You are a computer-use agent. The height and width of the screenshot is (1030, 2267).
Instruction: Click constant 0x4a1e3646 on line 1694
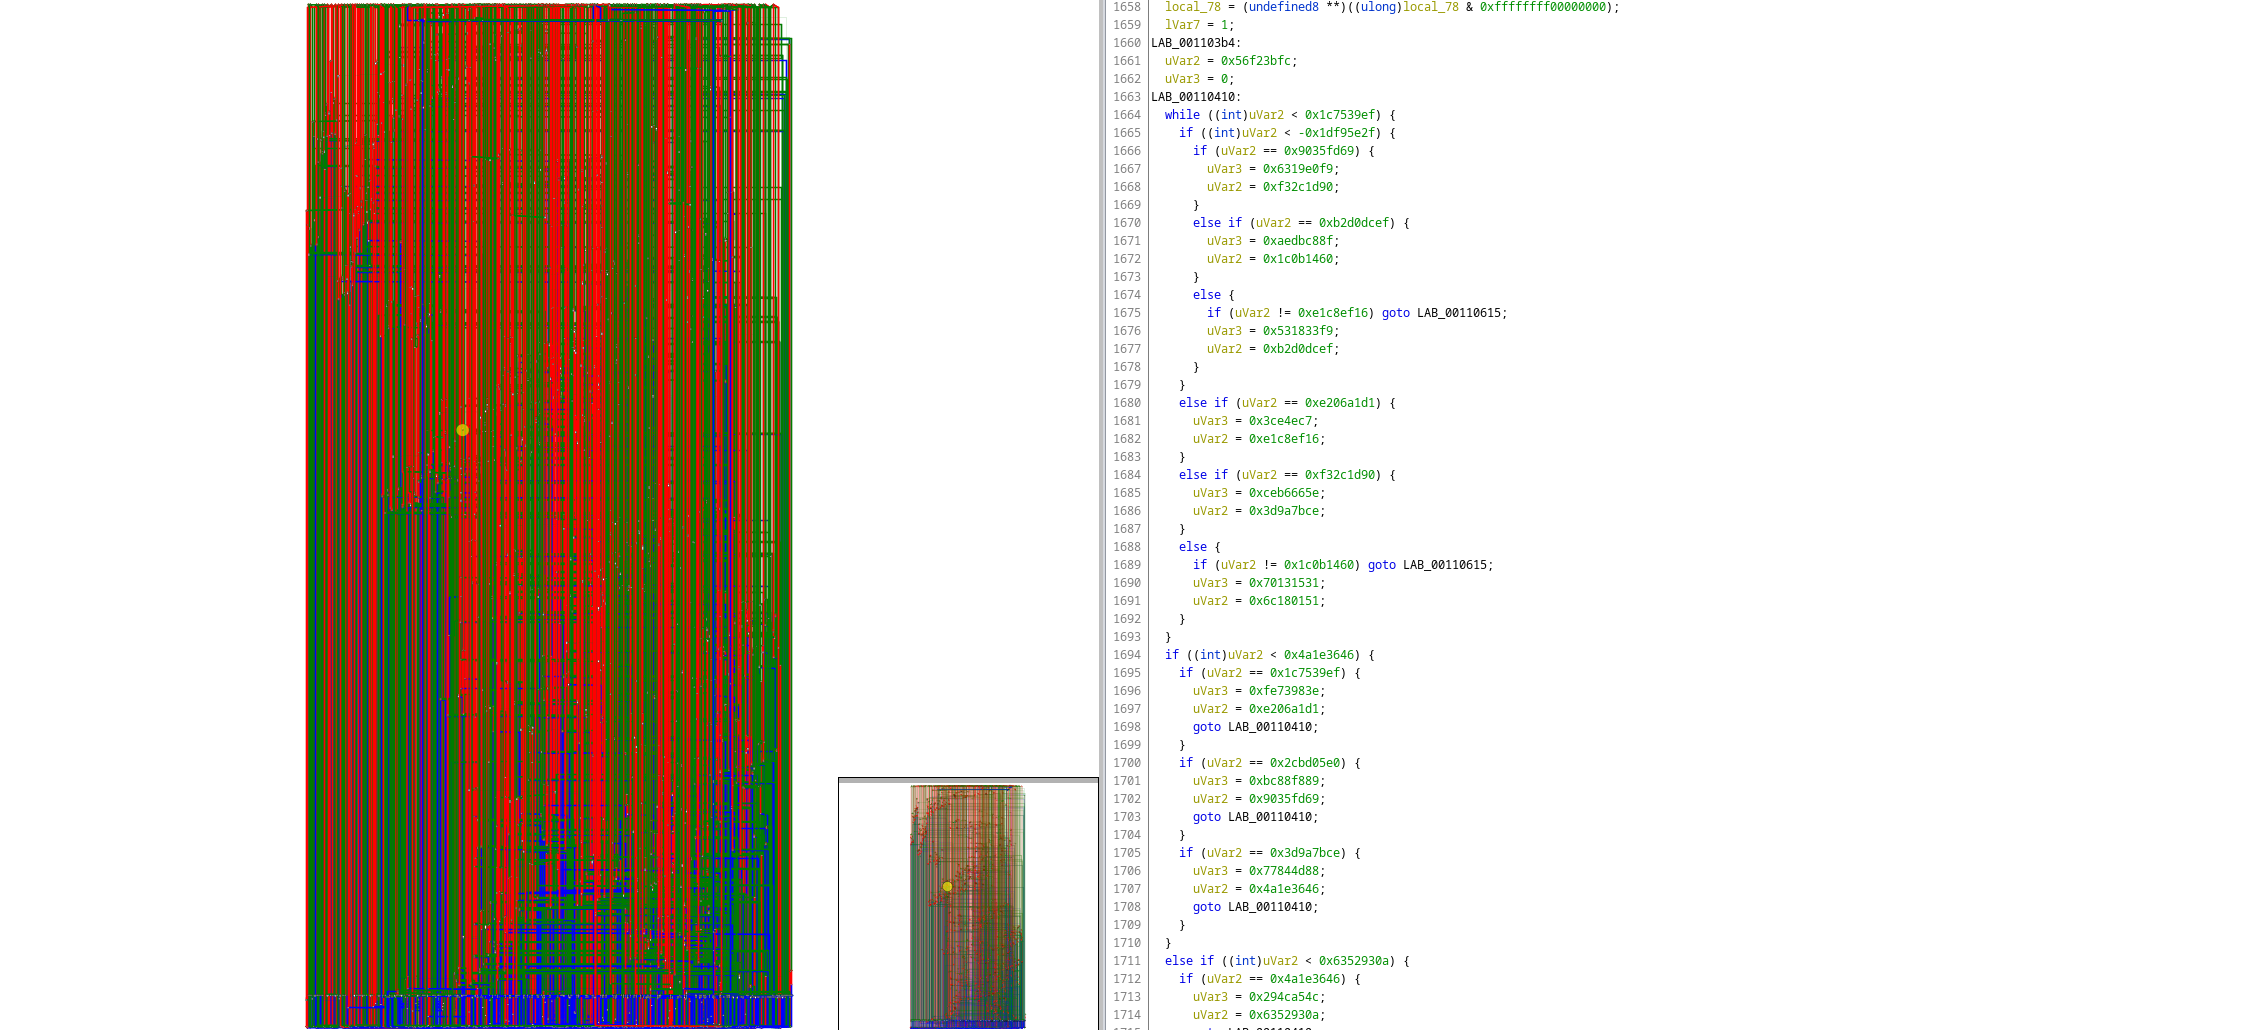(x=1318, y=655)
